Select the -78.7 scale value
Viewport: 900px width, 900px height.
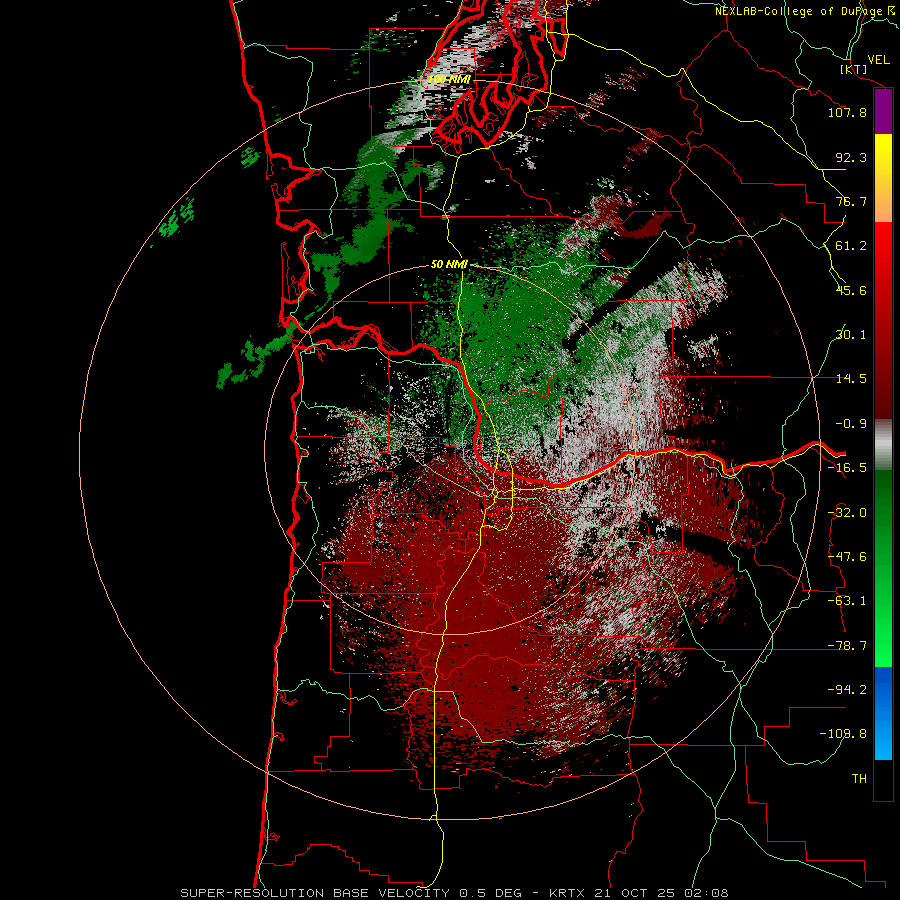[x=847, y=646]
